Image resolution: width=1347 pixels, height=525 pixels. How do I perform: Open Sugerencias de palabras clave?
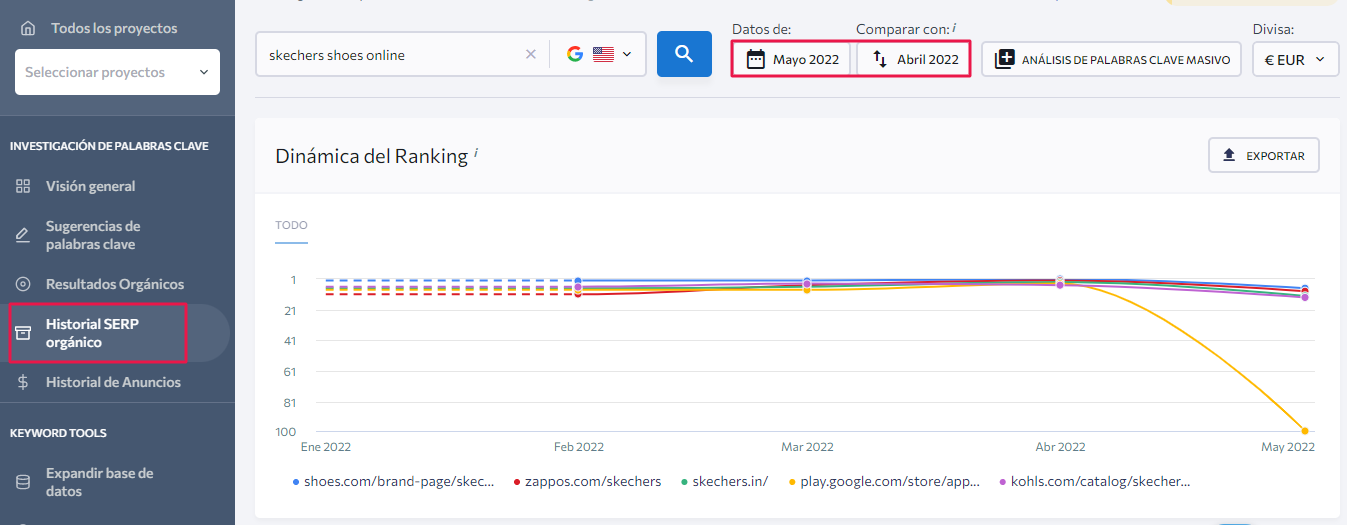pos(93,235)
